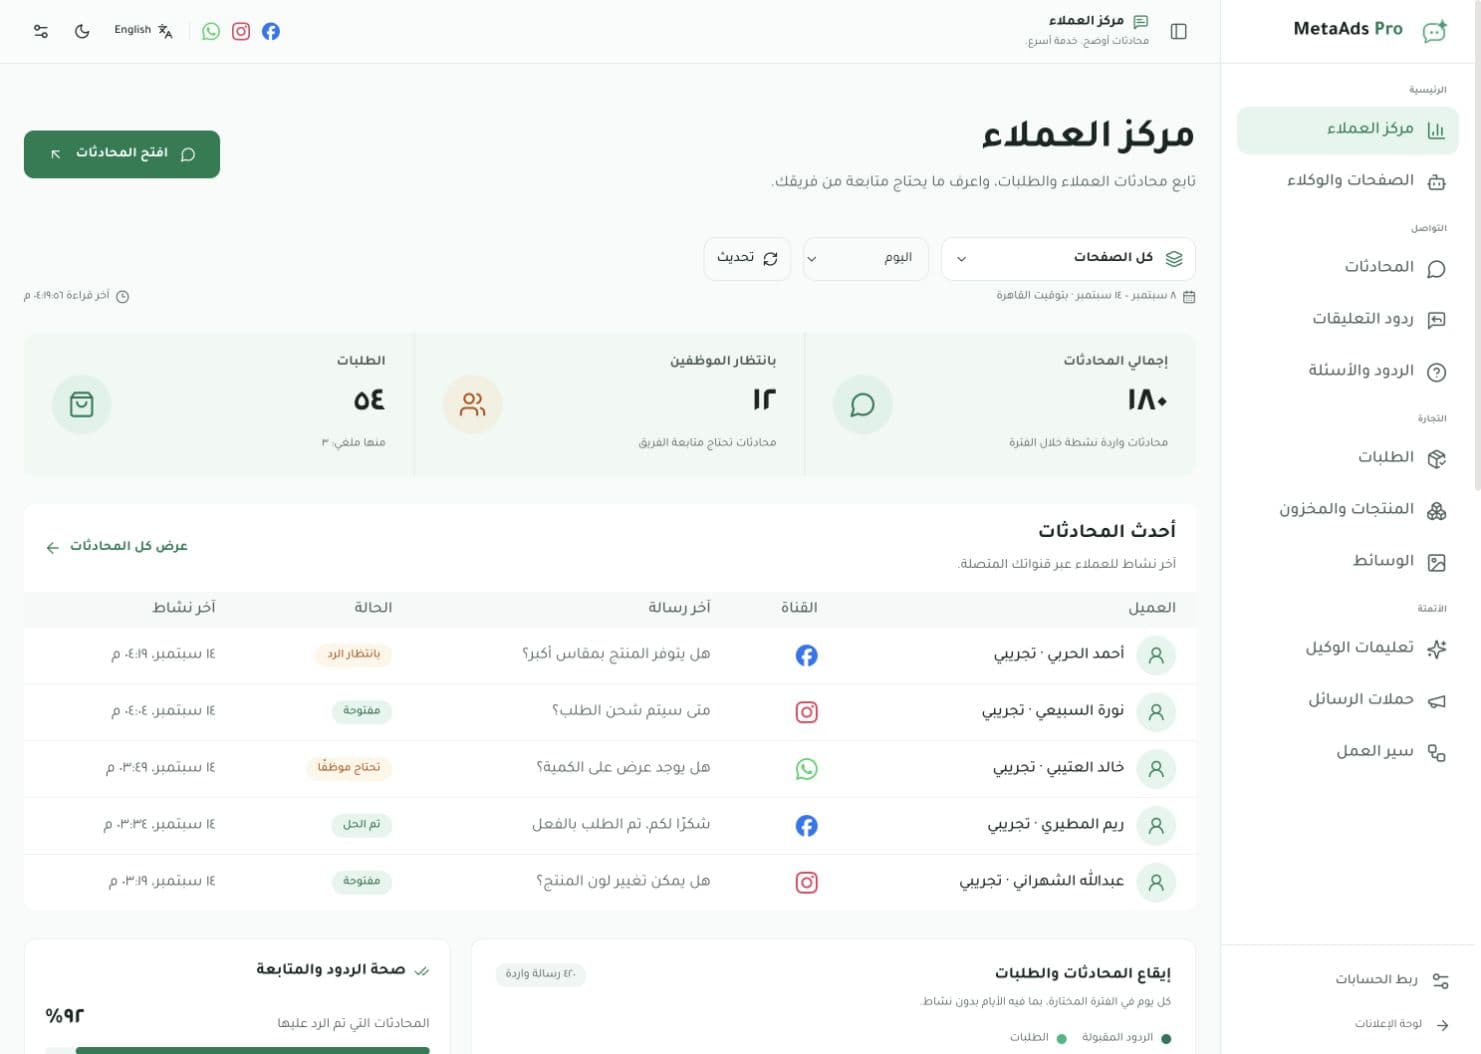Open the اليوم period dropdown
Screen dimensions: 1481x1054
point(865,258)
